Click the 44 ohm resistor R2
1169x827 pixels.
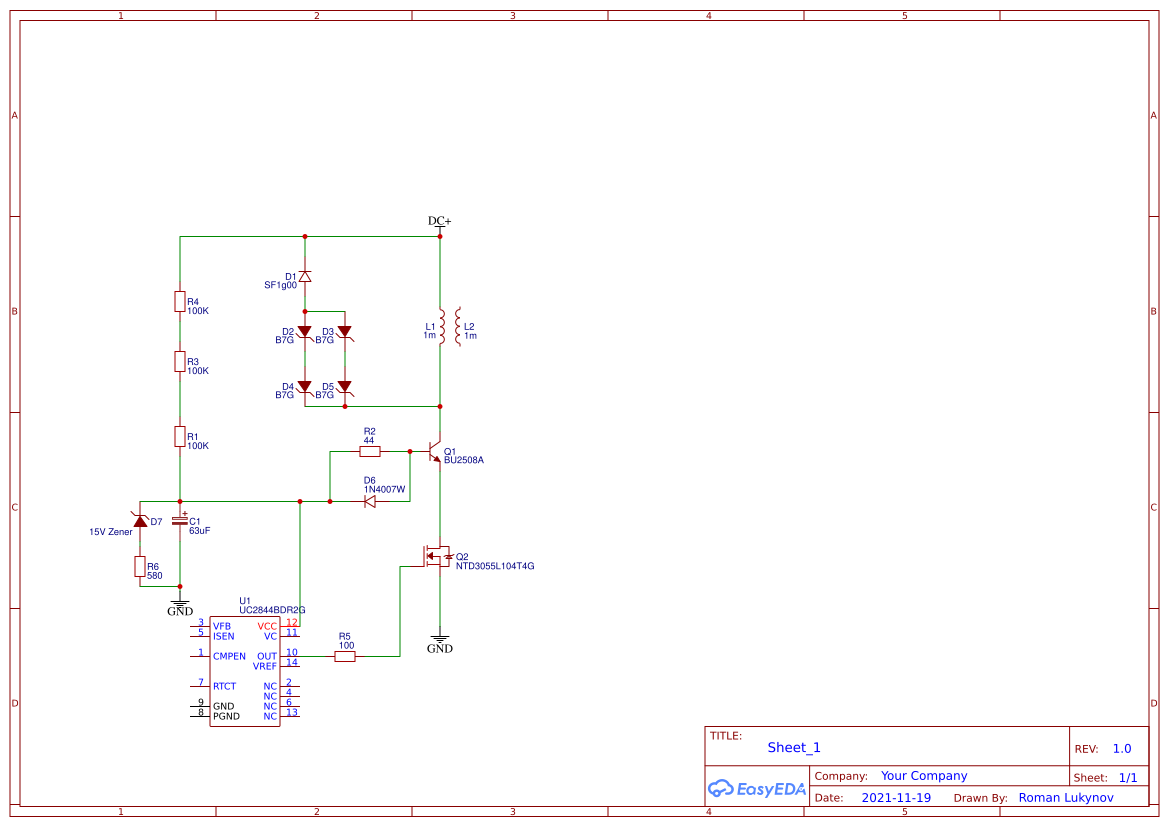pos(369,451)
